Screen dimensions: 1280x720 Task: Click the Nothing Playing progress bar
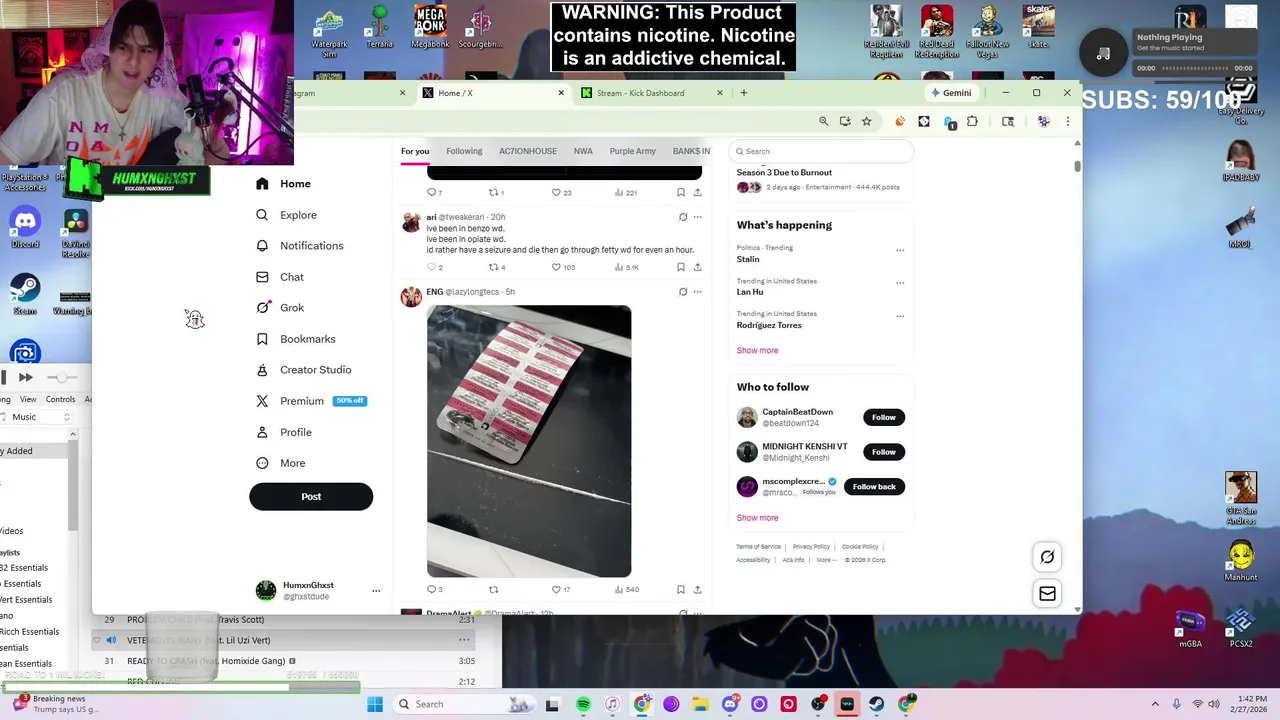tap(1196, 68)
